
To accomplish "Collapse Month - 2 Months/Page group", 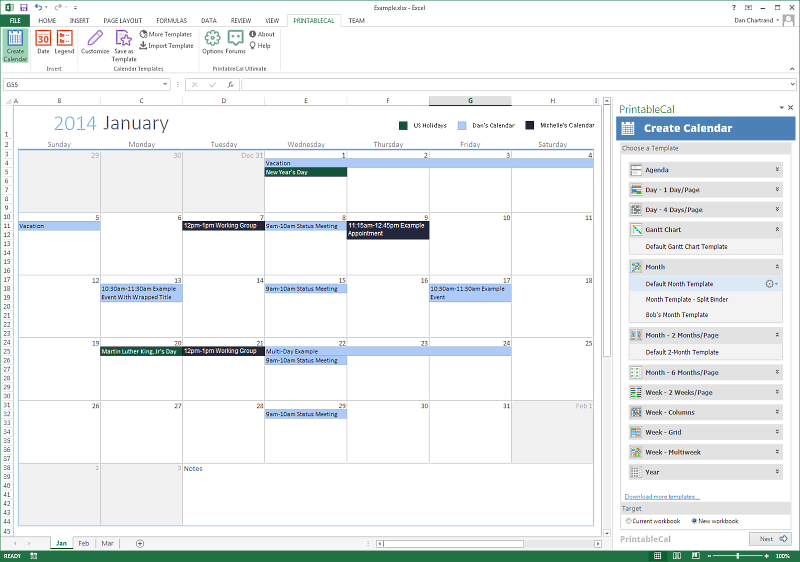I will pyautogui.click(x=778, y=335).
